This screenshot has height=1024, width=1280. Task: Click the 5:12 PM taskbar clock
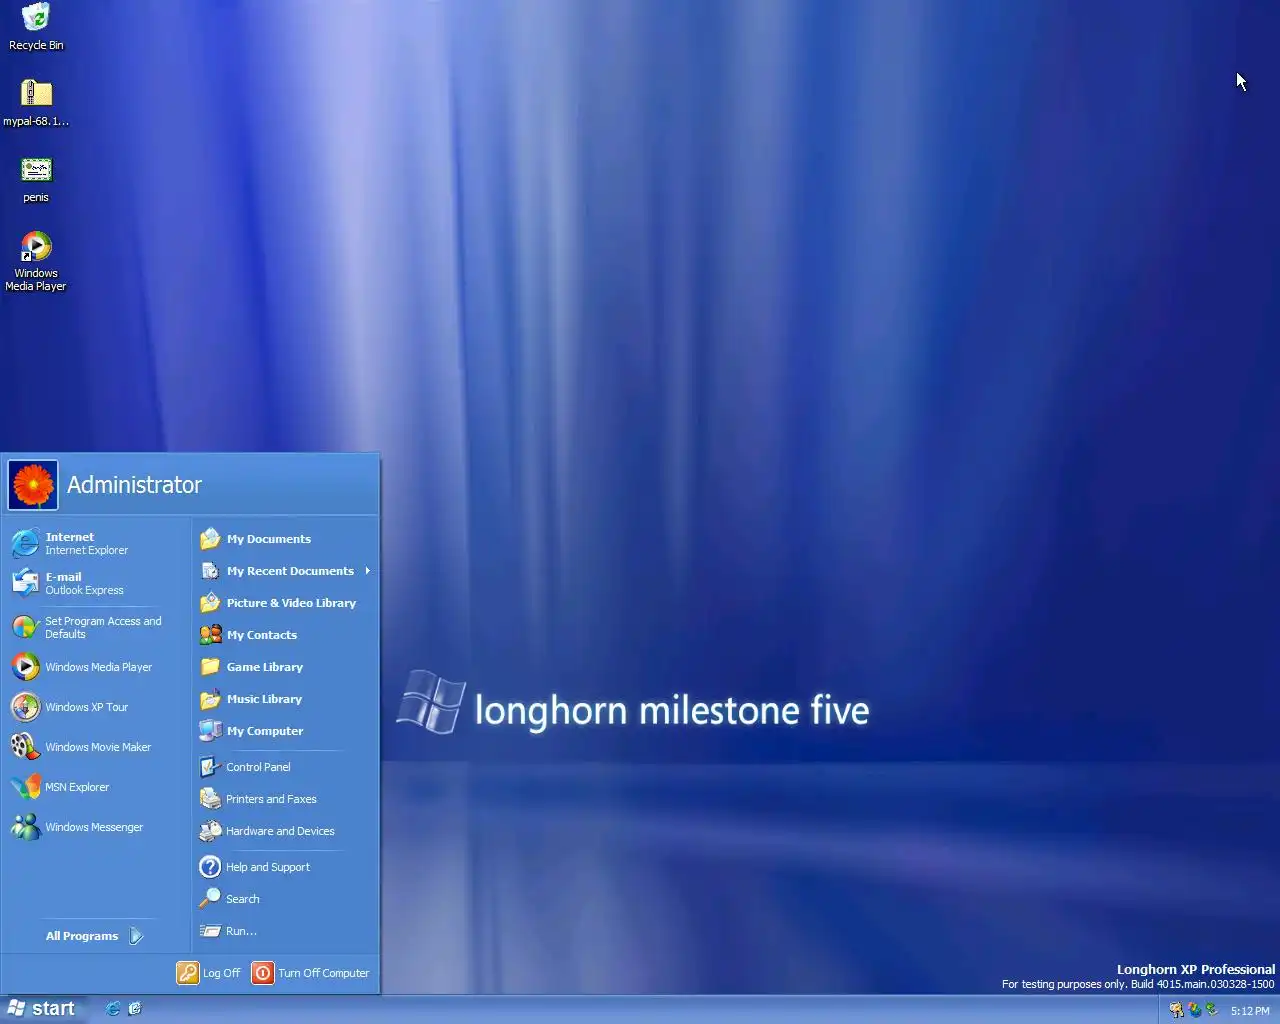[1250, 1011]
